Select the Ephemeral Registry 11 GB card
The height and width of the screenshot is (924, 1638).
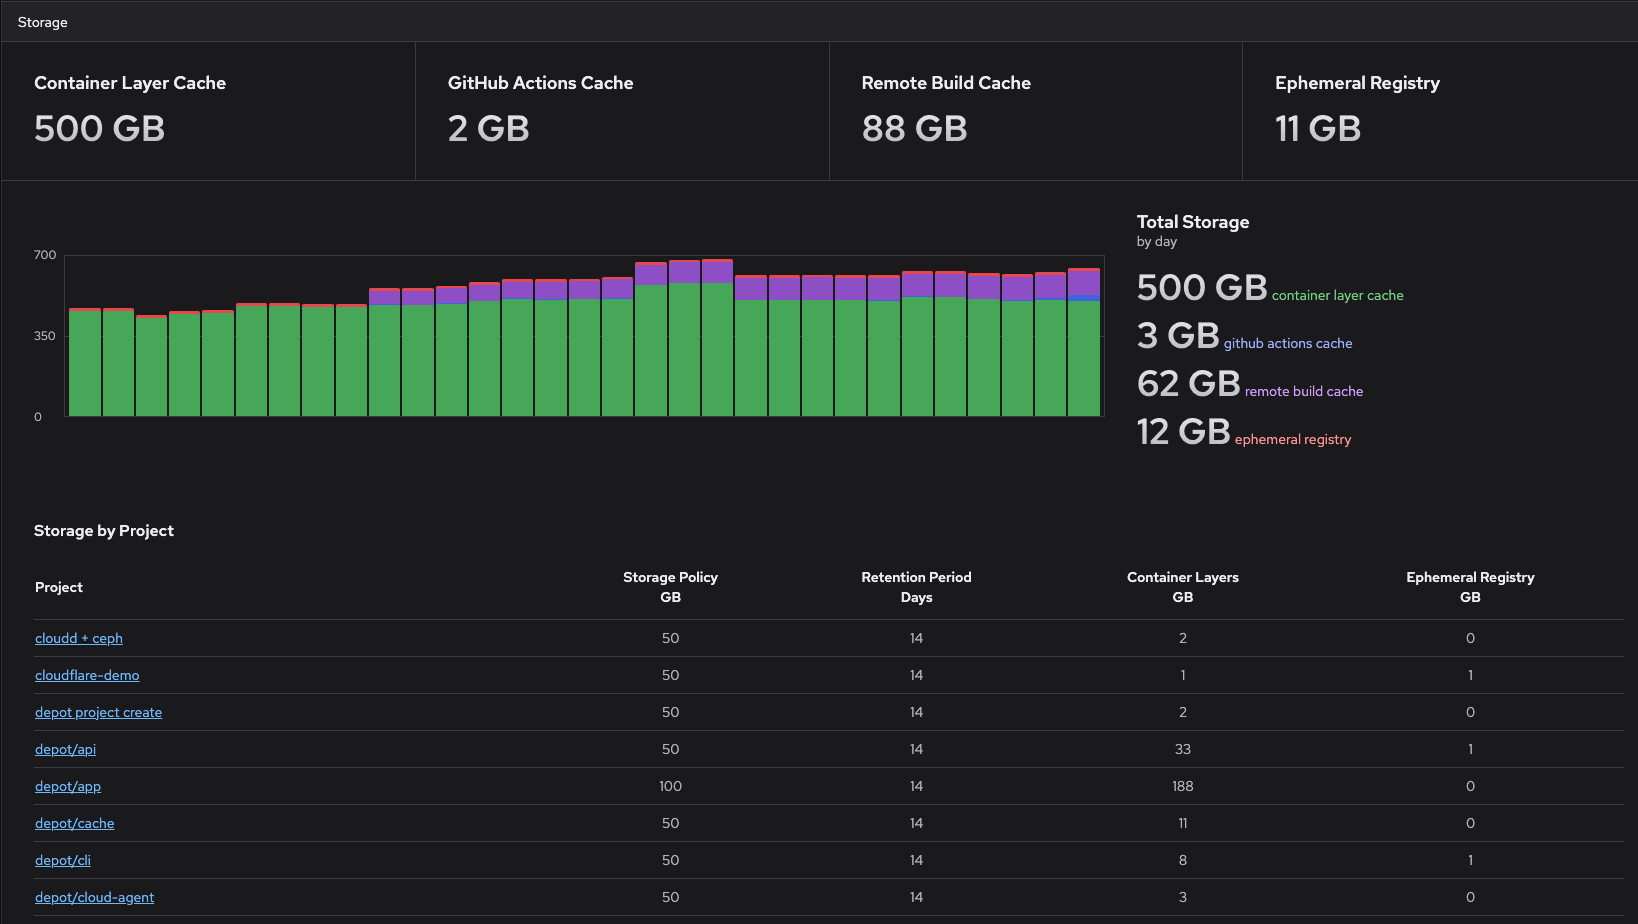tap(1439, 110)
